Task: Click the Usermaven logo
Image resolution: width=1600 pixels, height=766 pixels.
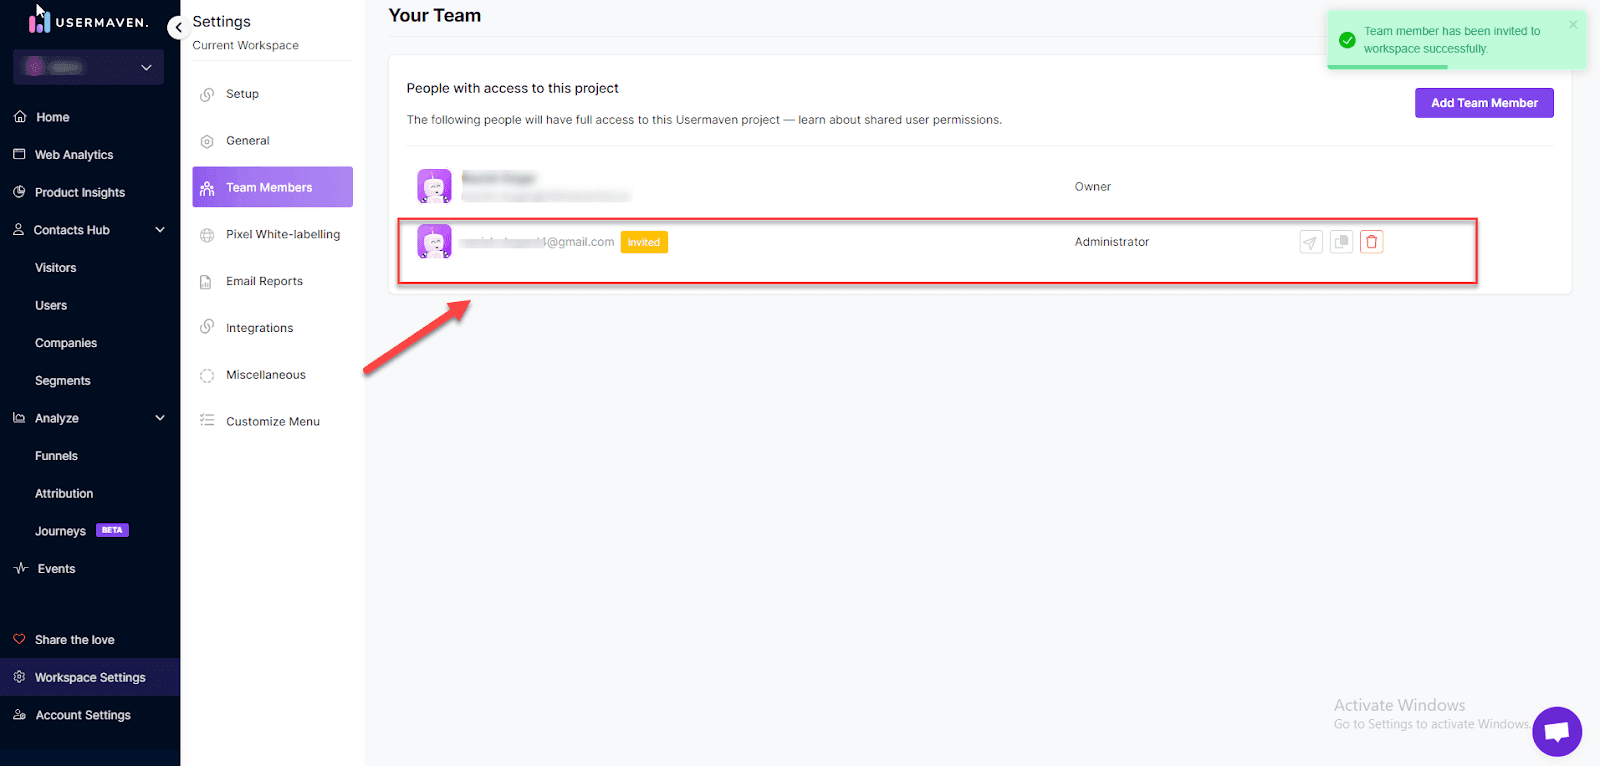Action: [x=88, y=21]
